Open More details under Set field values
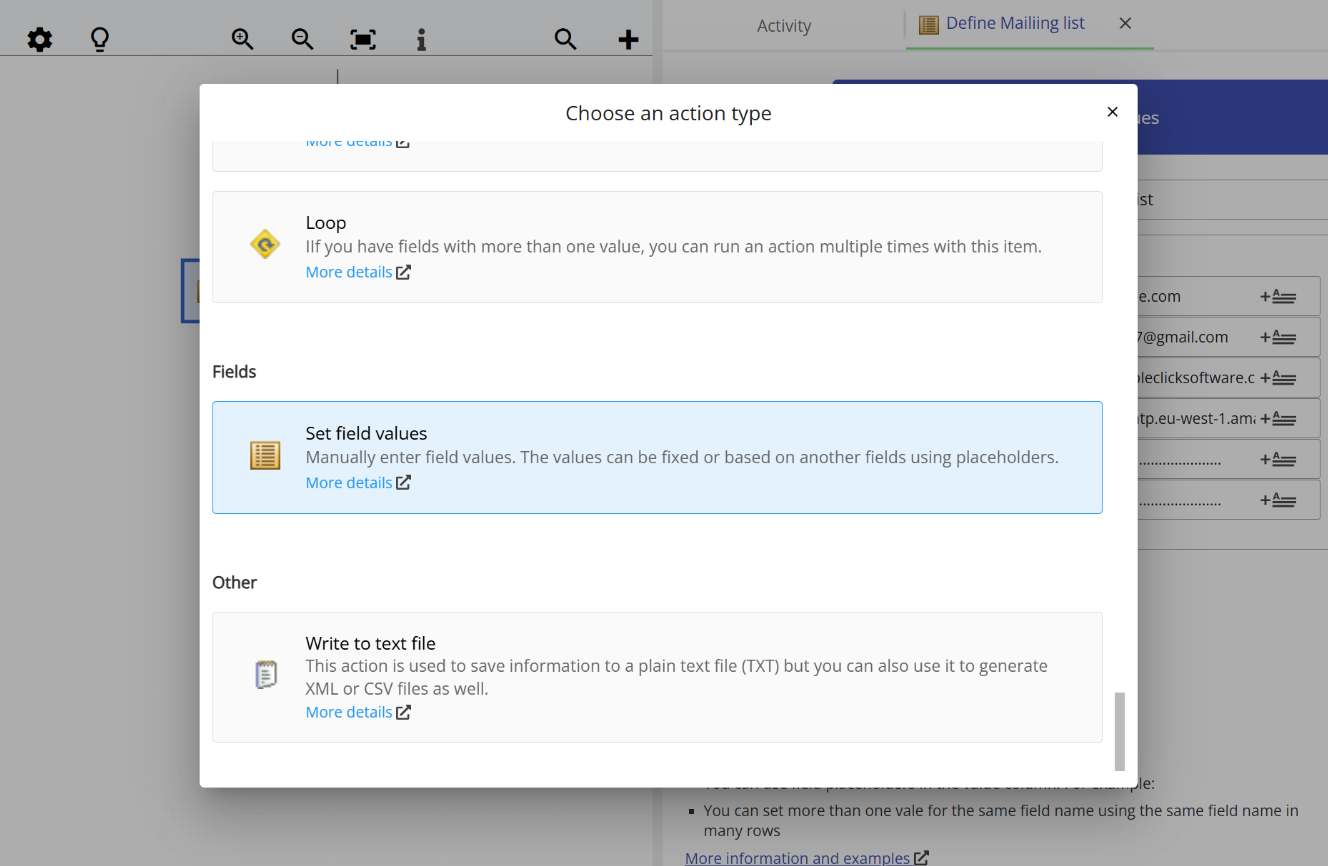 (x=349, y=482)
